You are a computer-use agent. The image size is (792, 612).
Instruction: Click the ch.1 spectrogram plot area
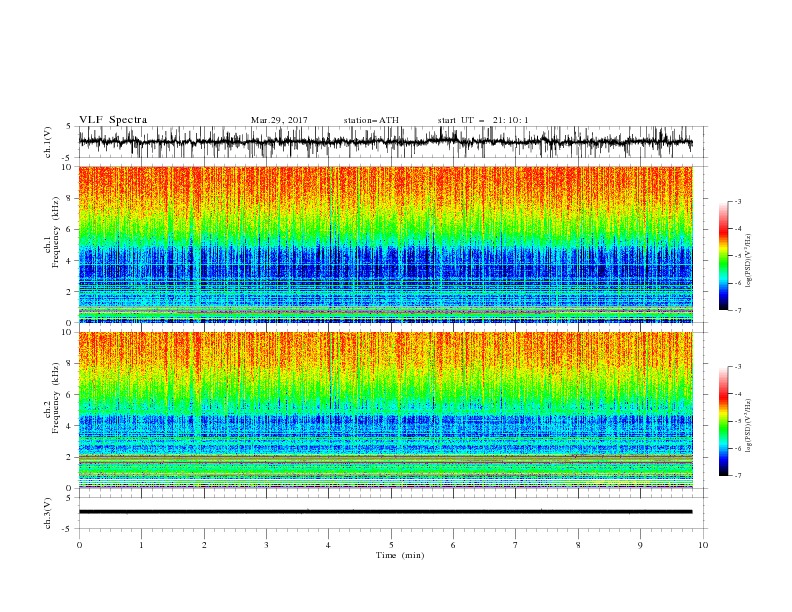pyautogui.click(x=386, y=244)
